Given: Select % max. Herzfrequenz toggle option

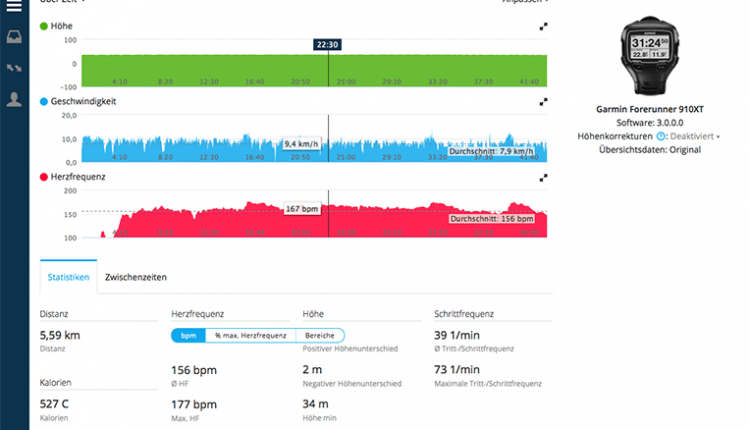Looking at the screenshot, I should point(251,335).
